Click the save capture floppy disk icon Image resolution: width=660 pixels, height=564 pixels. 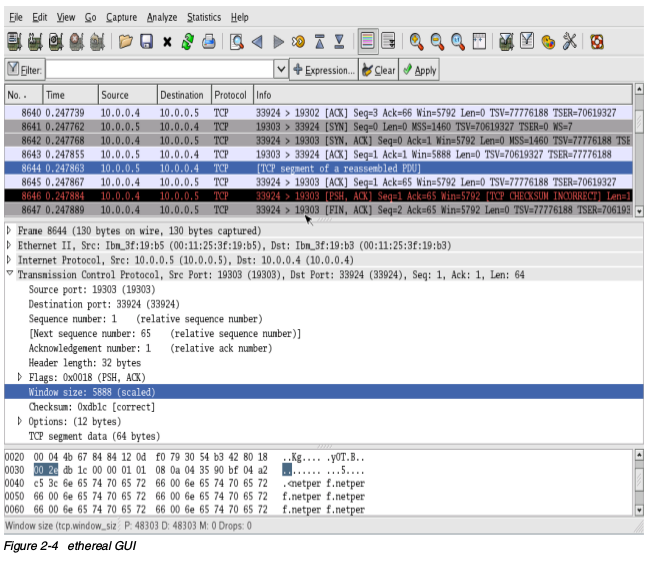(146, 42)
